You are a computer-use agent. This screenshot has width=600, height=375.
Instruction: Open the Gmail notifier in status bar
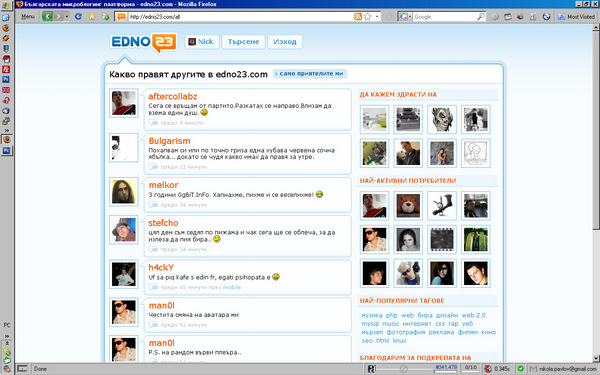click(563, 369)
